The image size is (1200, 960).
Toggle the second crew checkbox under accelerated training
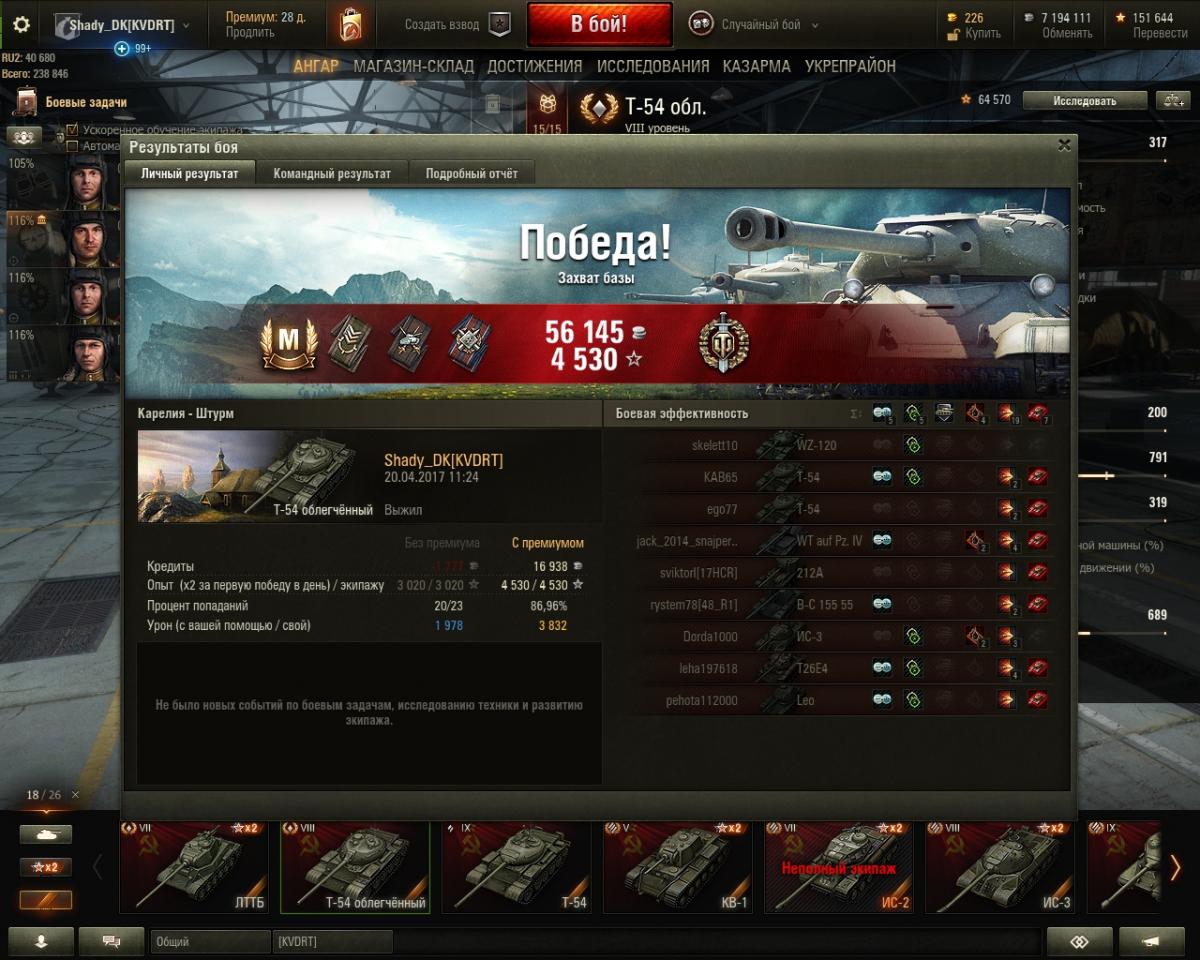(x=72, y=146)
